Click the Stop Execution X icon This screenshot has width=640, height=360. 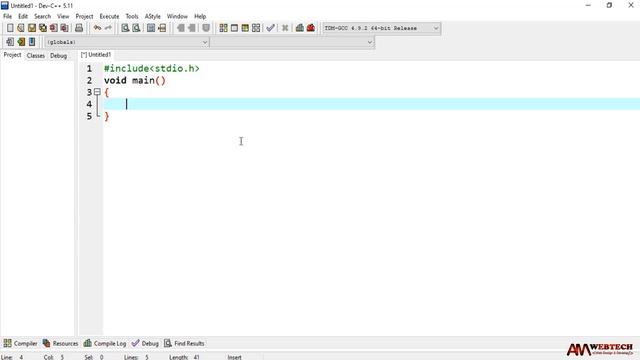tap(285, 28)
